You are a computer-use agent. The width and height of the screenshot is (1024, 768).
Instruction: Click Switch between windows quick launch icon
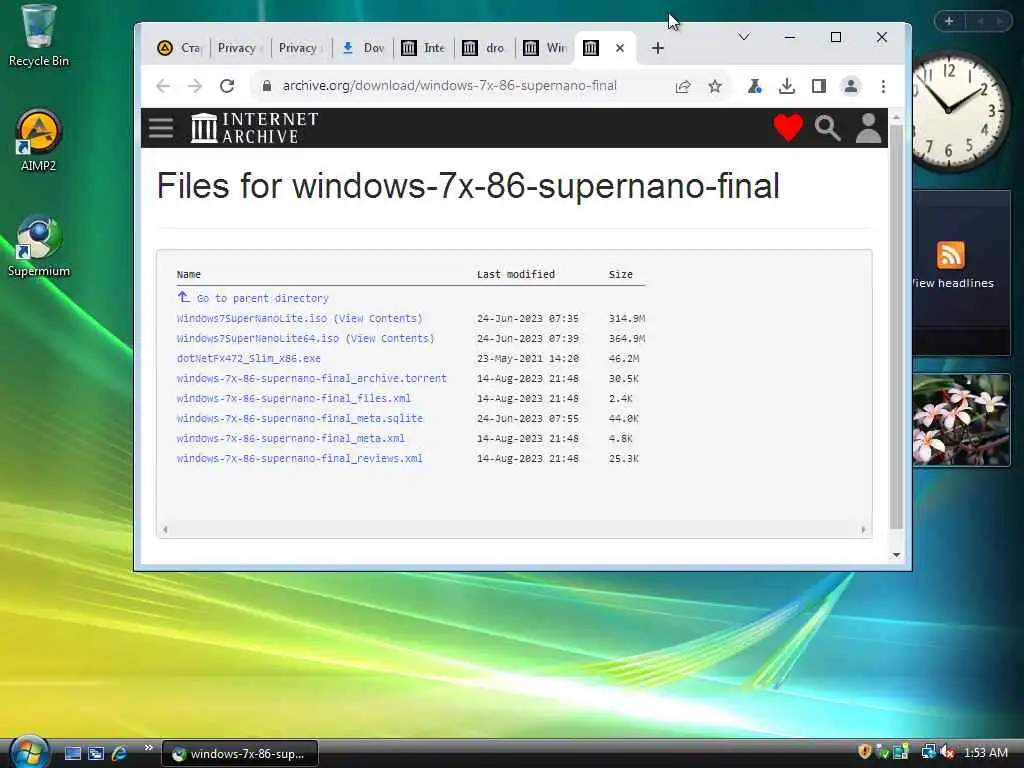96,754
